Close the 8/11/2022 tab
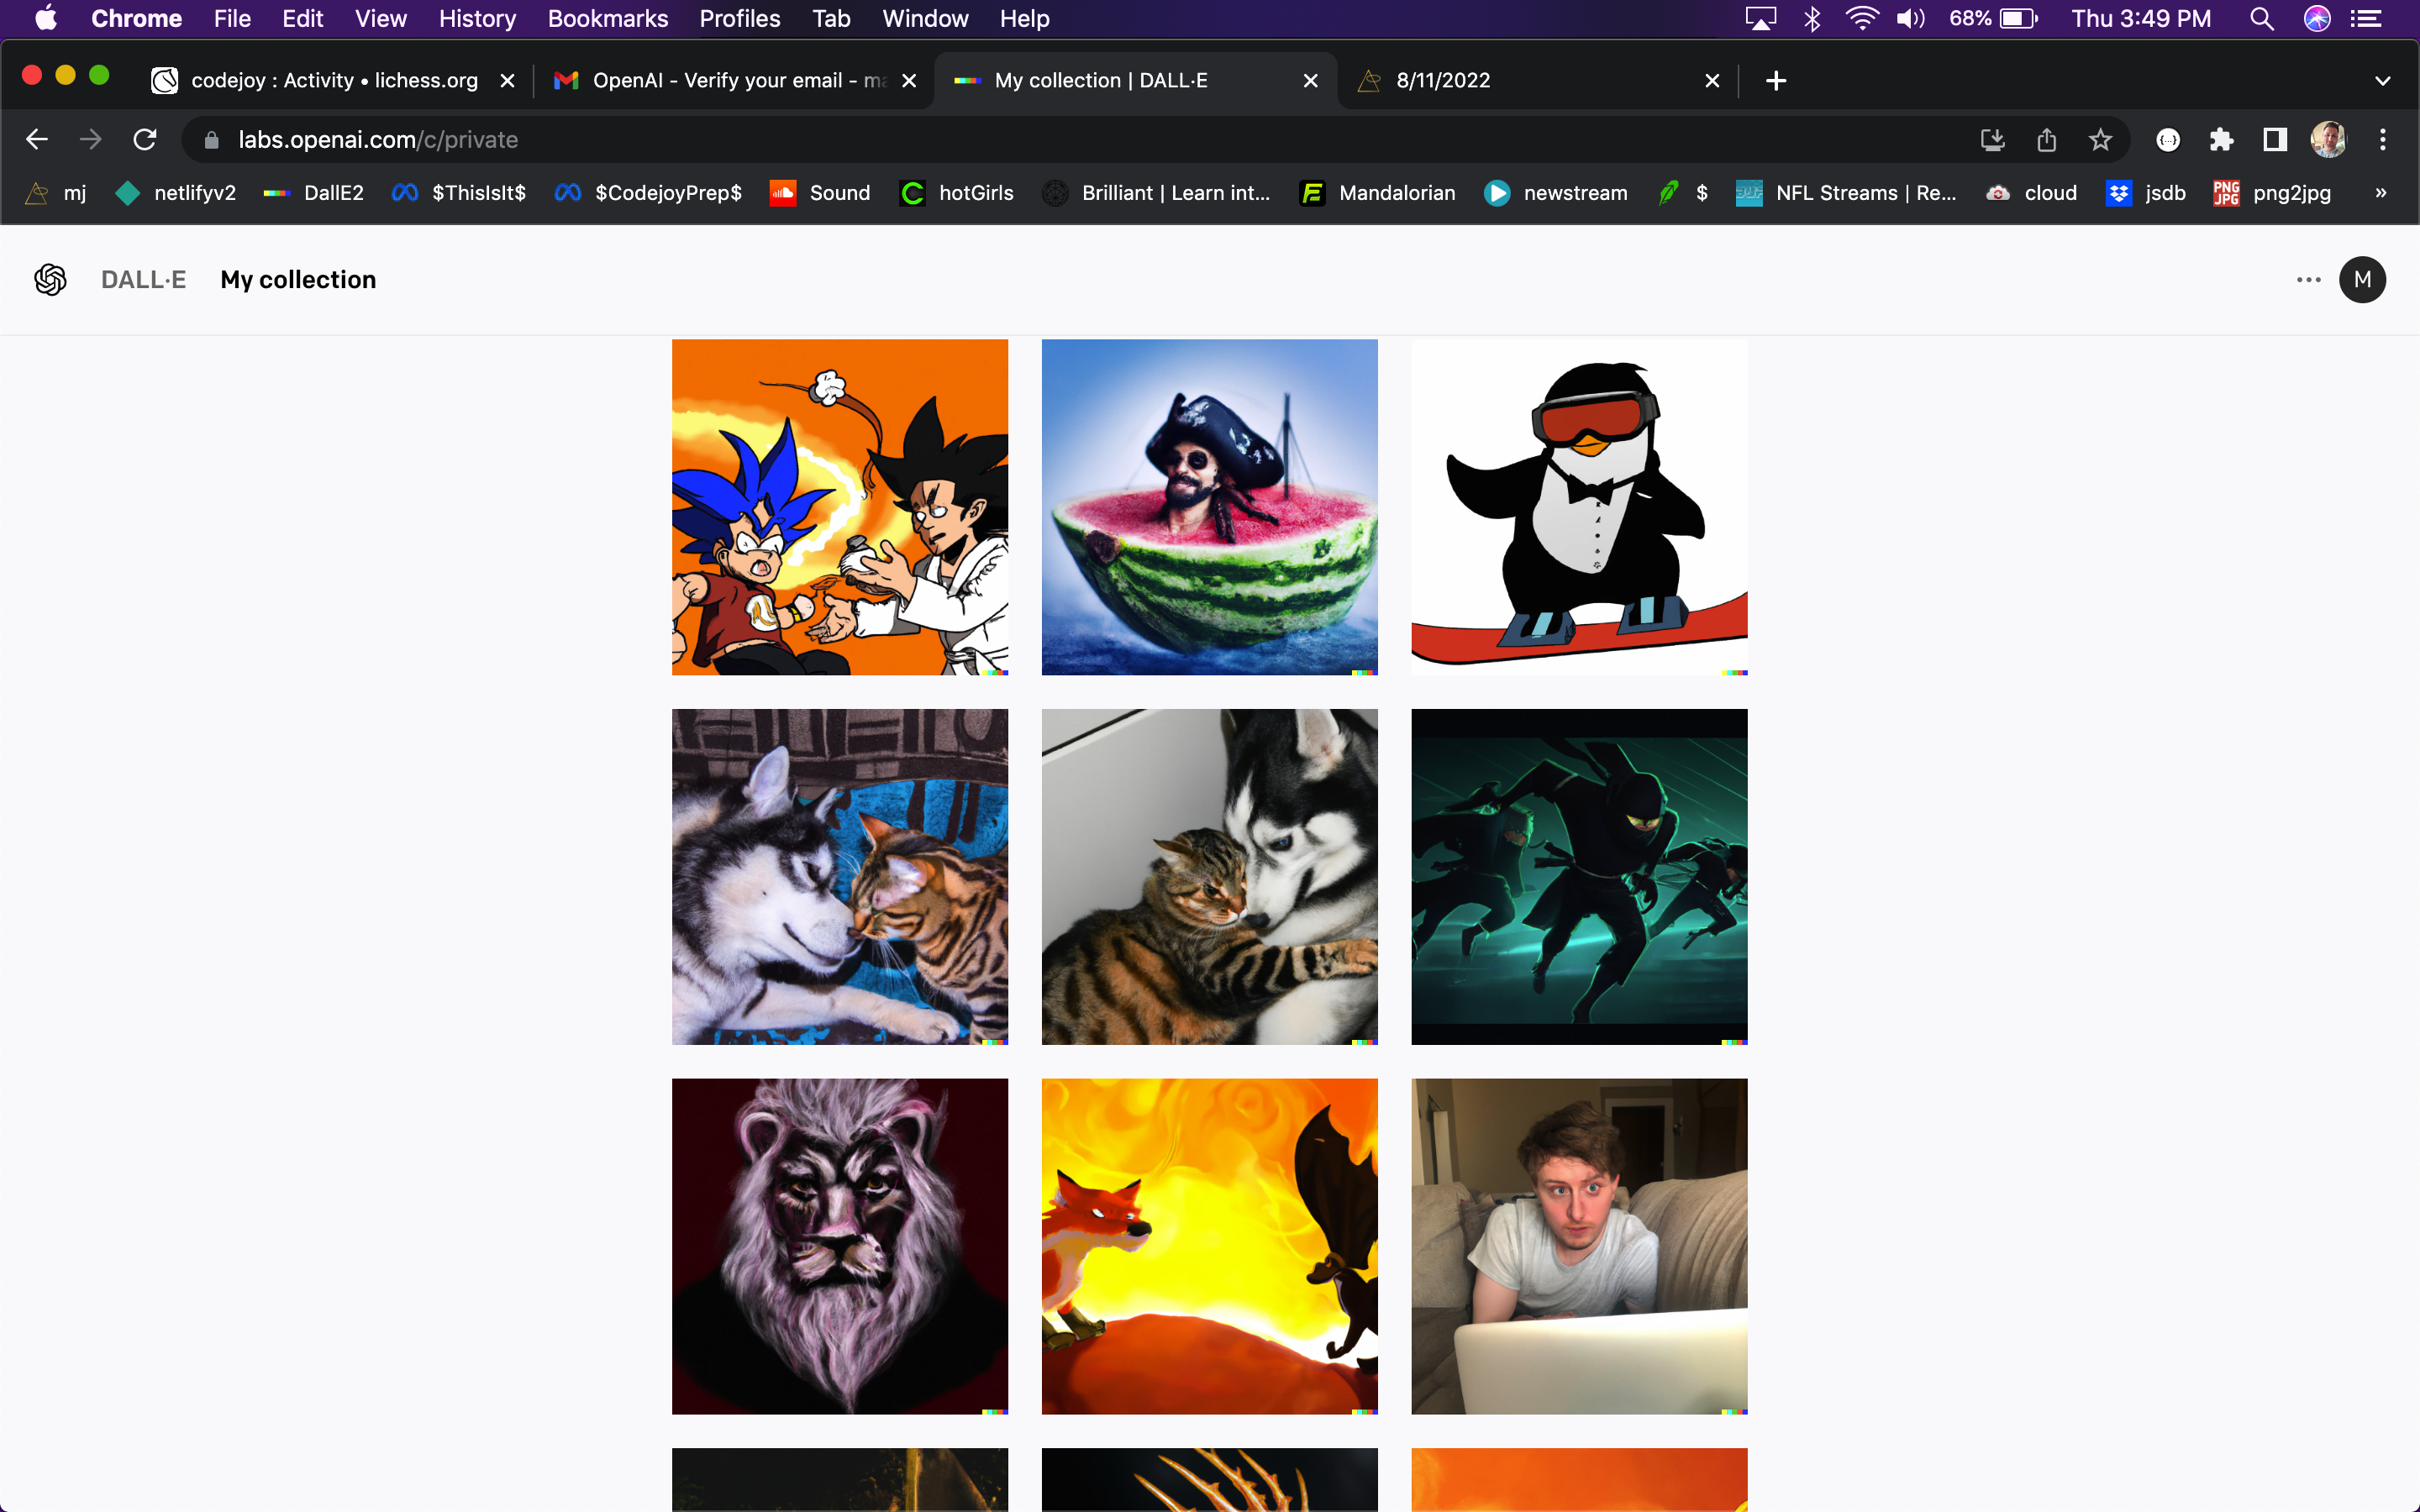Image resolution: width=2420 pixels, height=1512 pixels. tap(1712, 81)
